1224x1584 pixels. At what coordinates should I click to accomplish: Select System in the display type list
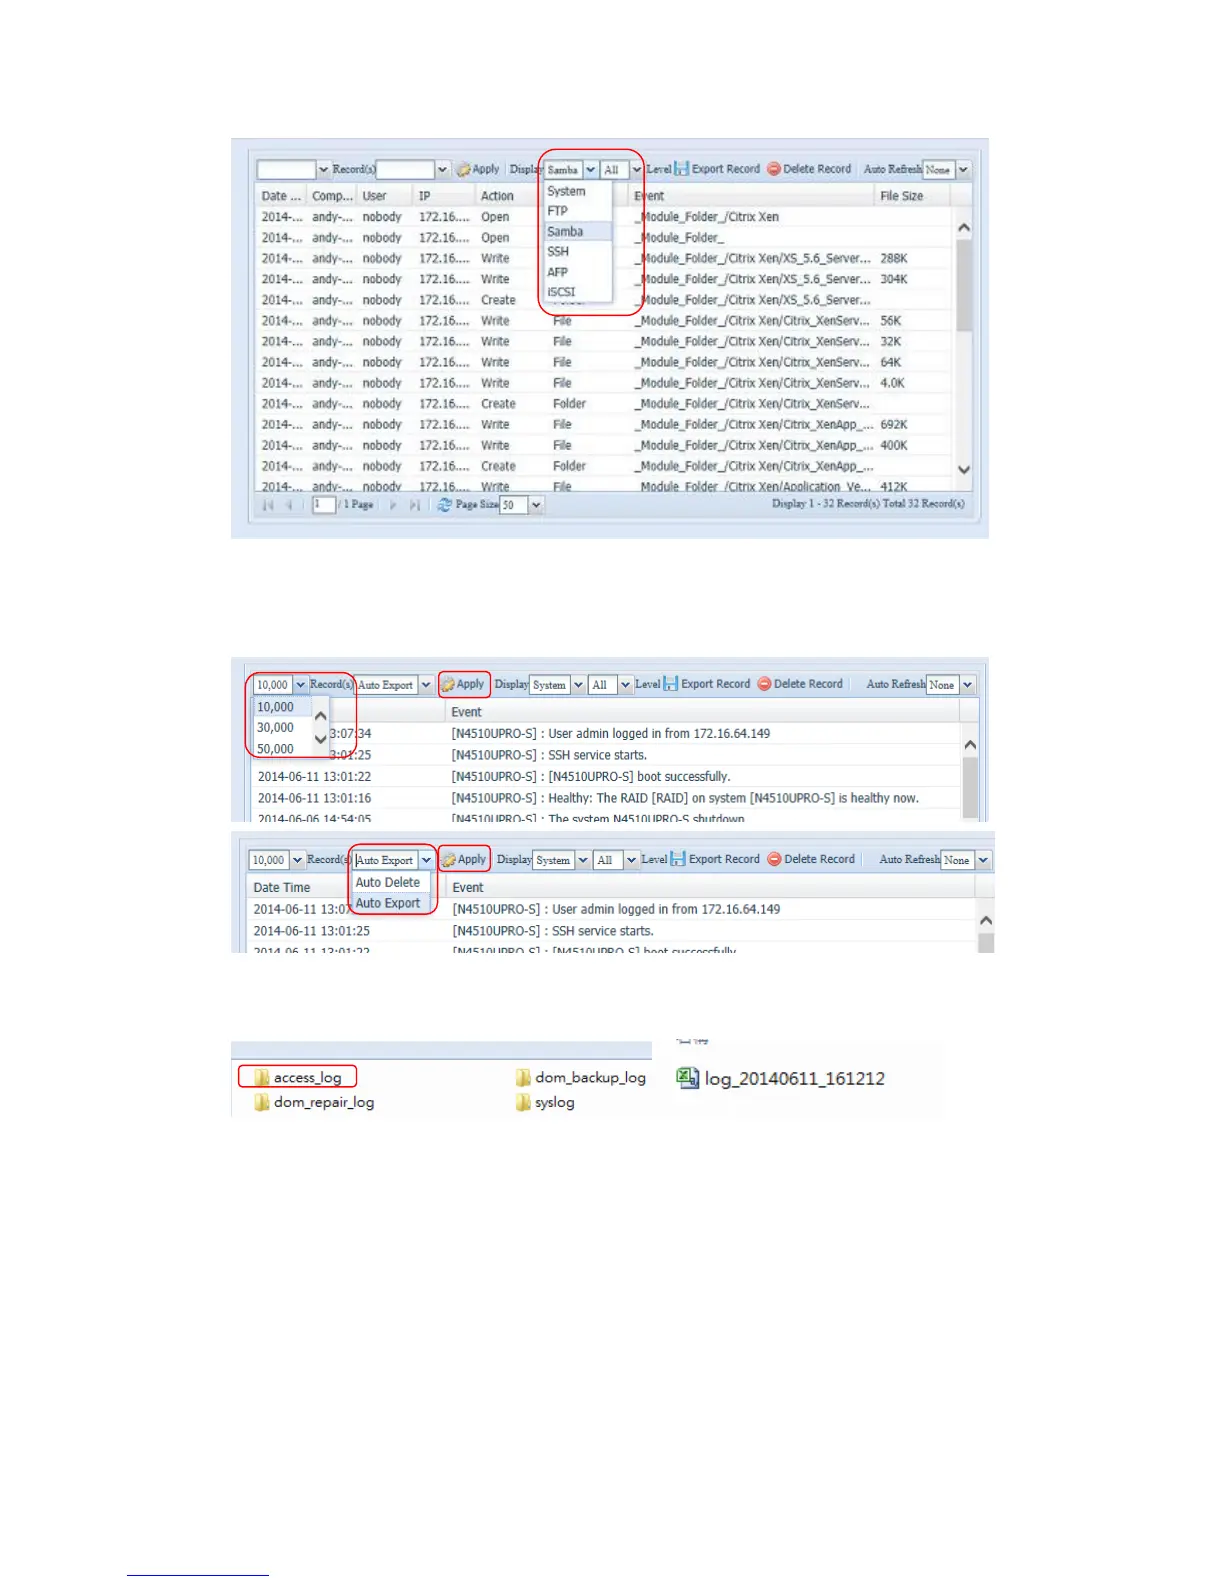pos(578,191)
